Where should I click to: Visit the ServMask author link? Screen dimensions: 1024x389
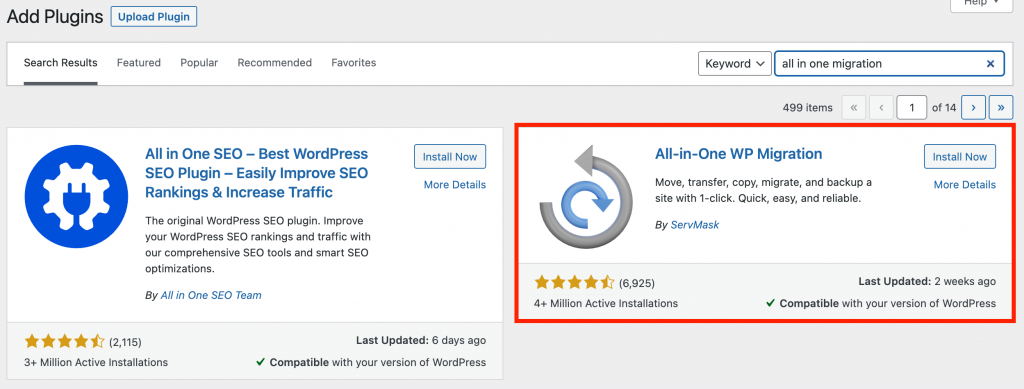pos(695,225)
